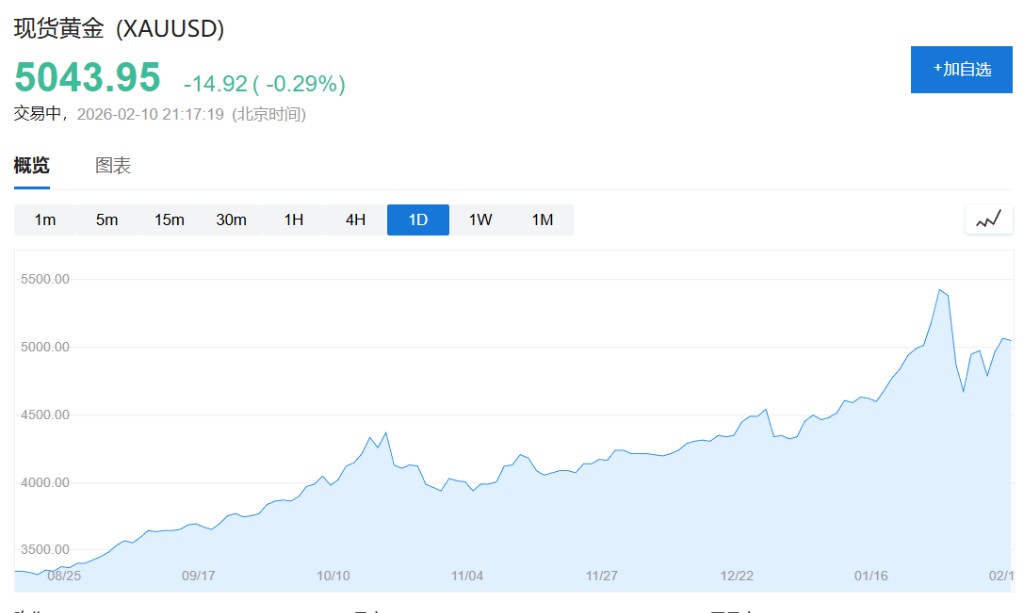Click the 11/27 date on the x-axis

point(601,575)
